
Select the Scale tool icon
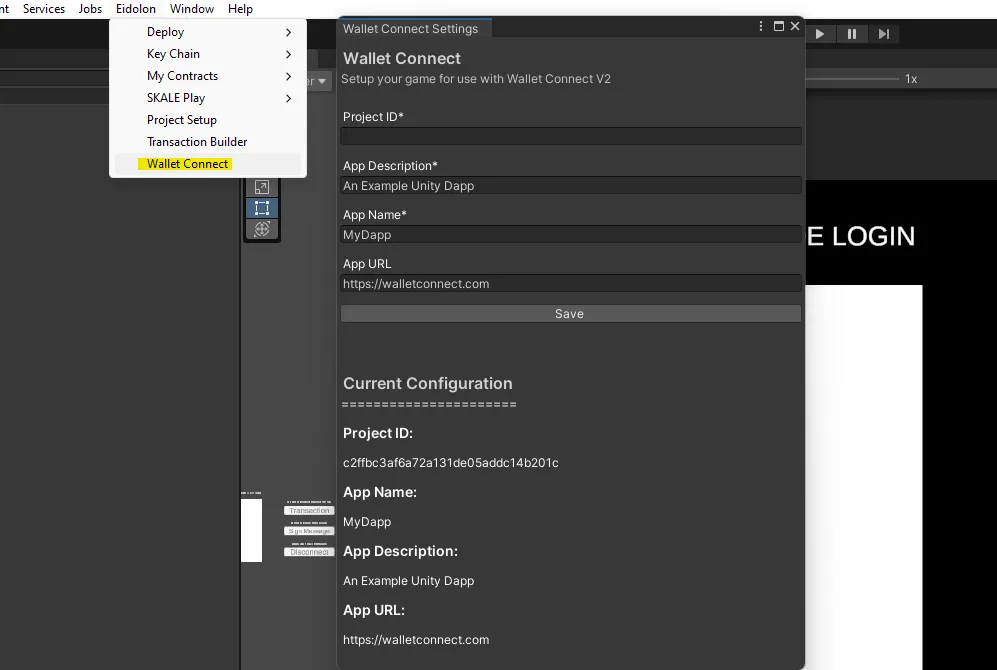(262, 188)
